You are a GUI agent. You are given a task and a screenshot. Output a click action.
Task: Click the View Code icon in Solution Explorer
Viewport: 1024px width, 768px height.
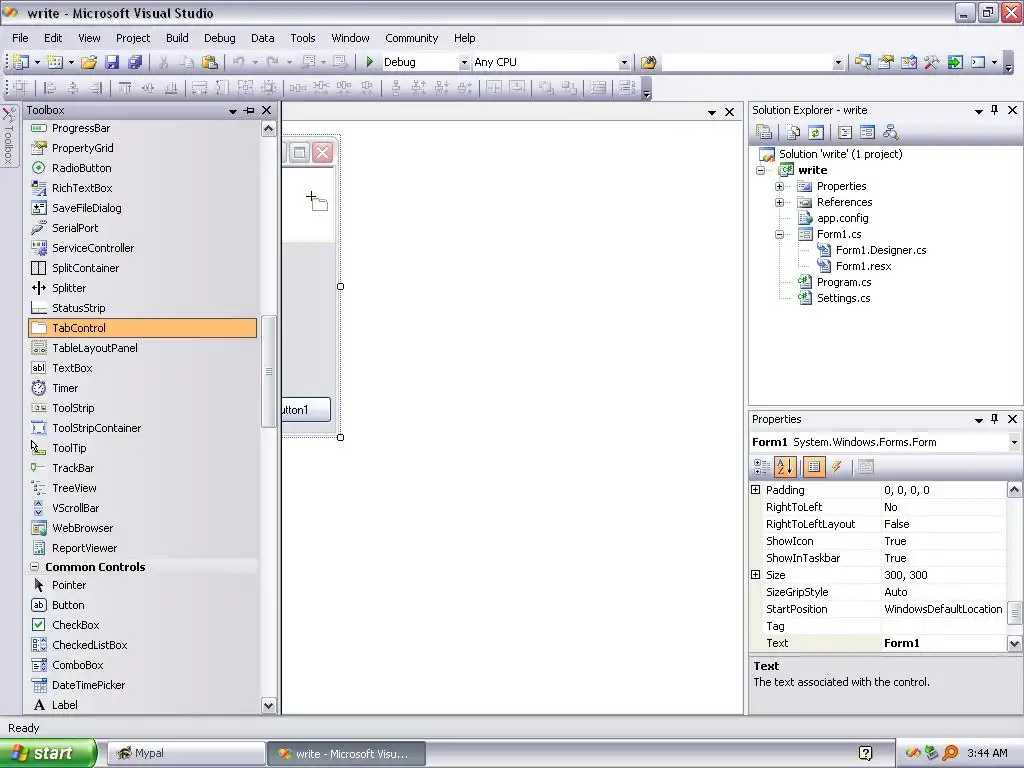pos(844,133)
